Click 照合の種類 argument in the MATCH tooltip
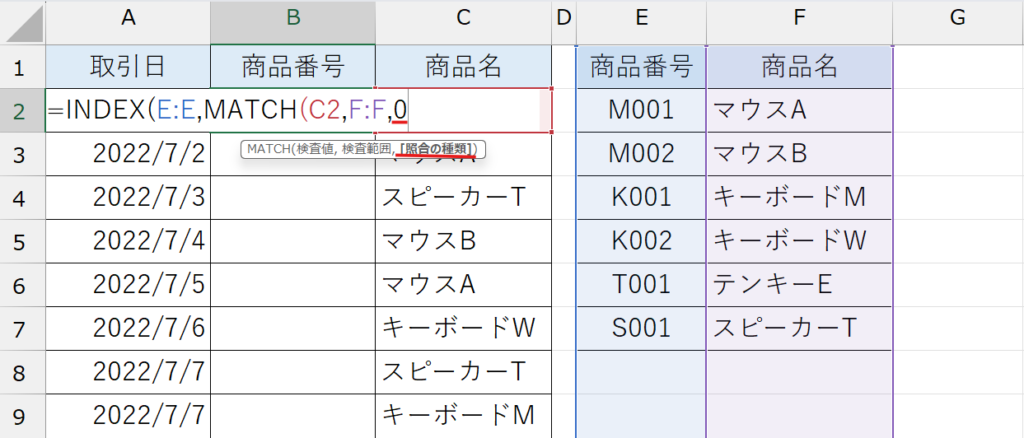The image size is (1024, 438). coord(438,149)
